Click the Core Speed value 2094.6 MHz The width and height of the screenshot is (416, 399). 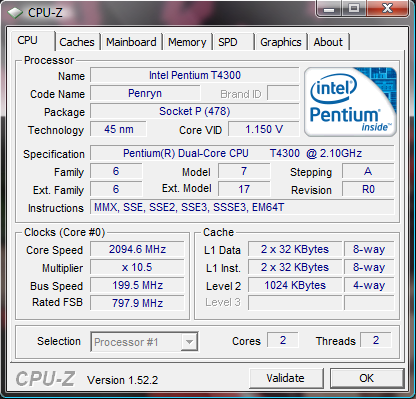[137, 249]
